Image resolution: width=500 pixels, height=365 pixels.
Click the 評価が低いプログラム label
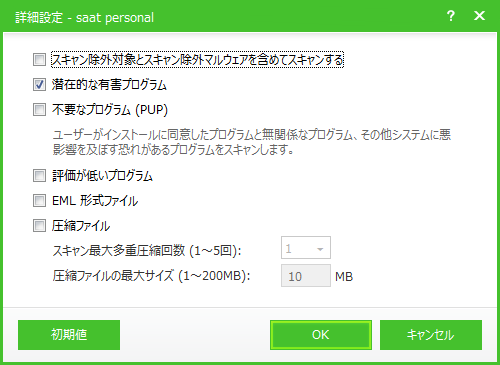coord(102,175)
